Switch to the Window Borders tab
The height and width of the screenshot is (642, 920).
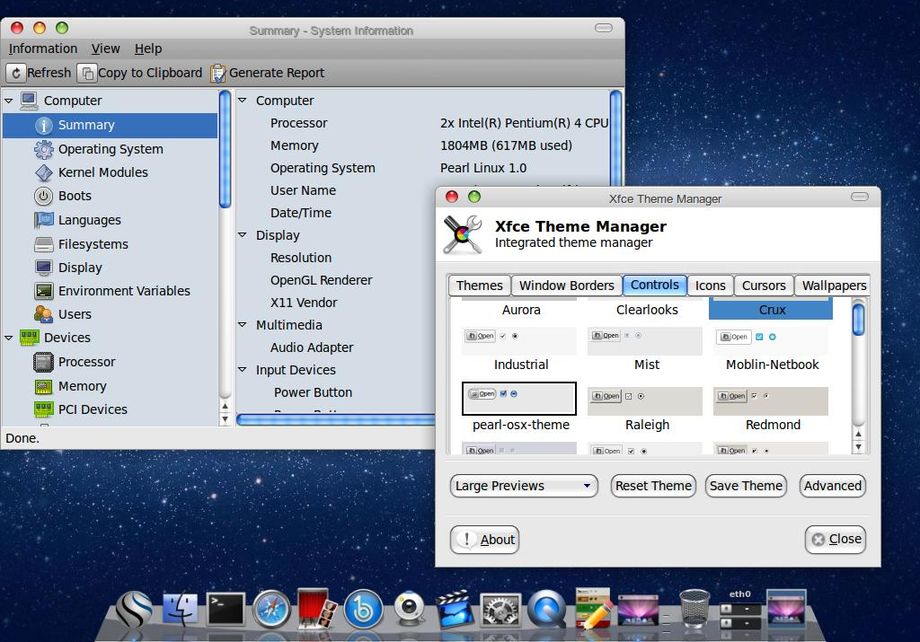coord(566,285)
